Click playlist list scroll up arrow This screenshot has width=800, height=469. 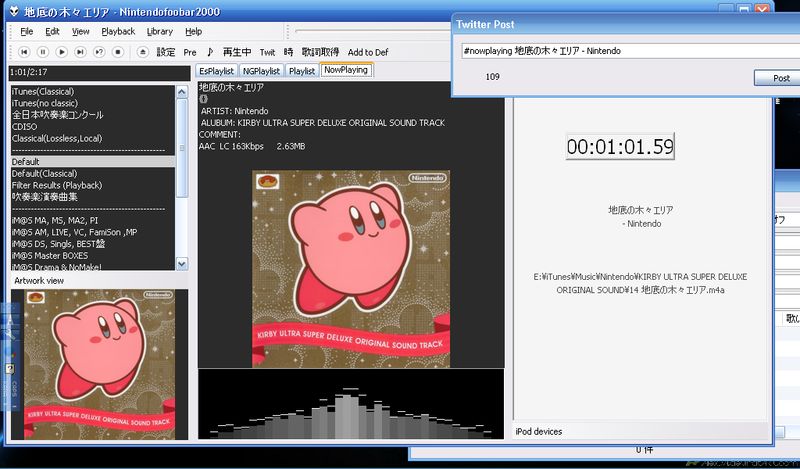[x=182, y=92]
